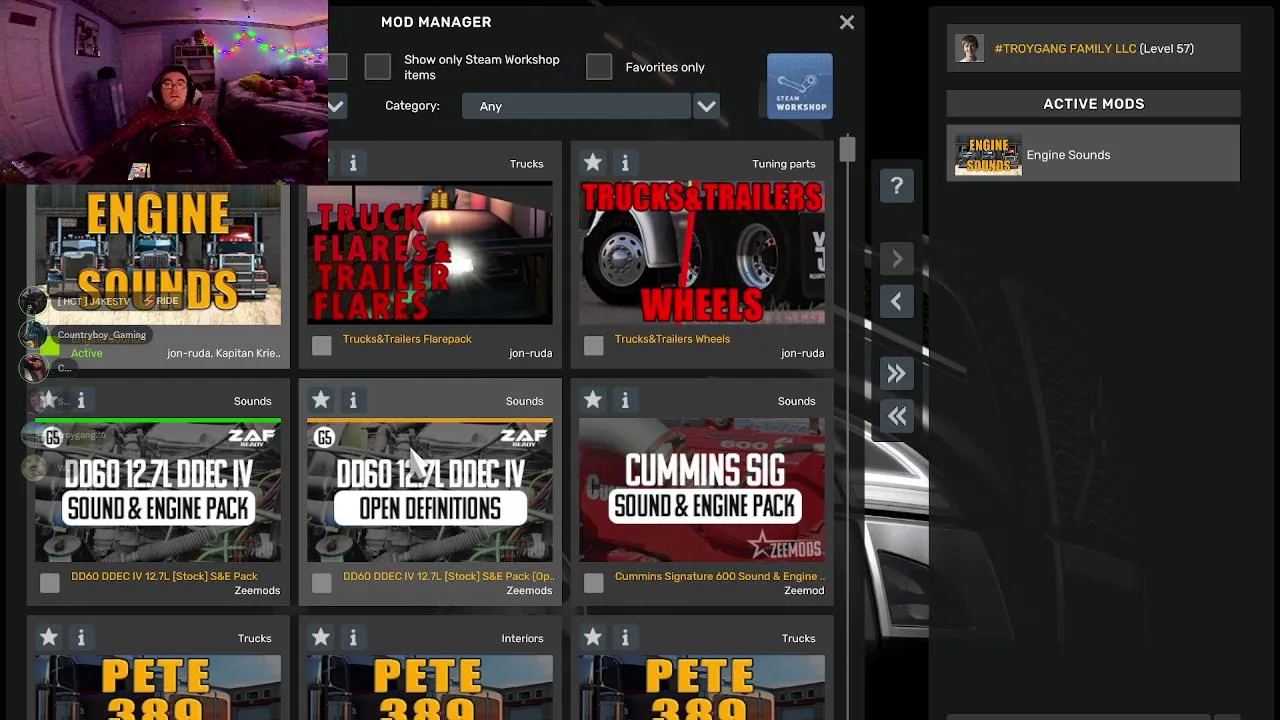
Task: Open the Category dropdown showing Any
Action: [x=576, y=106]
